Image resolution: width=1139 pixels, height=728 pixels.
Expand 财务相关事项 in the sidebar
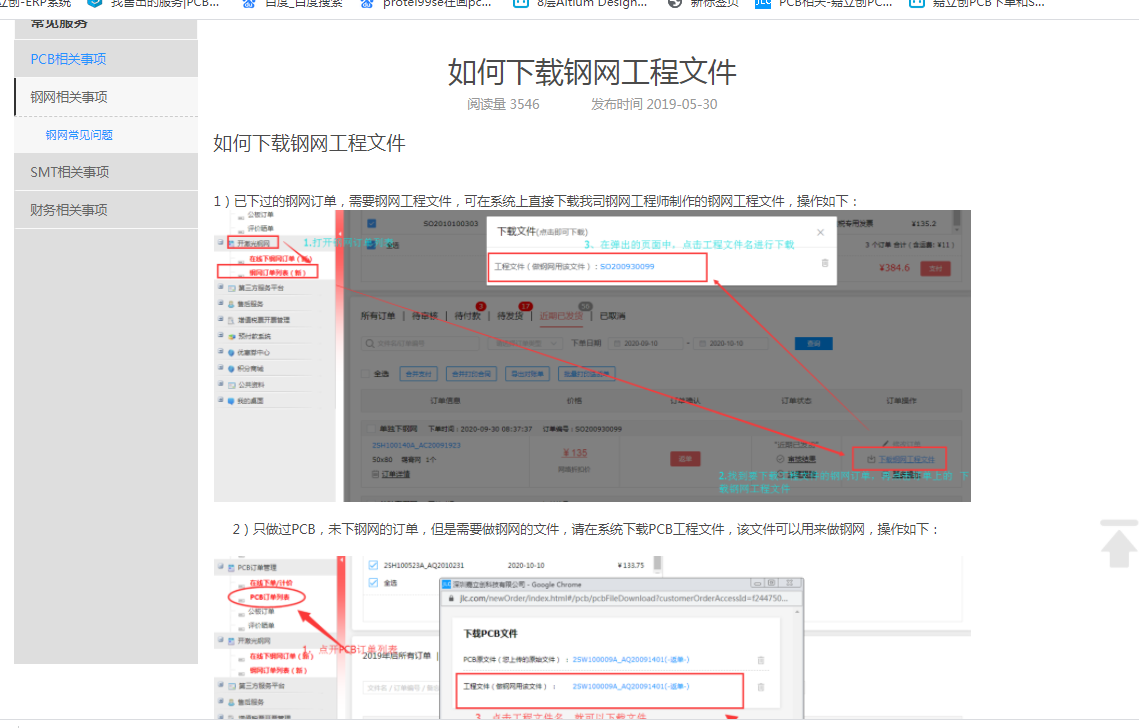(69, 210)
